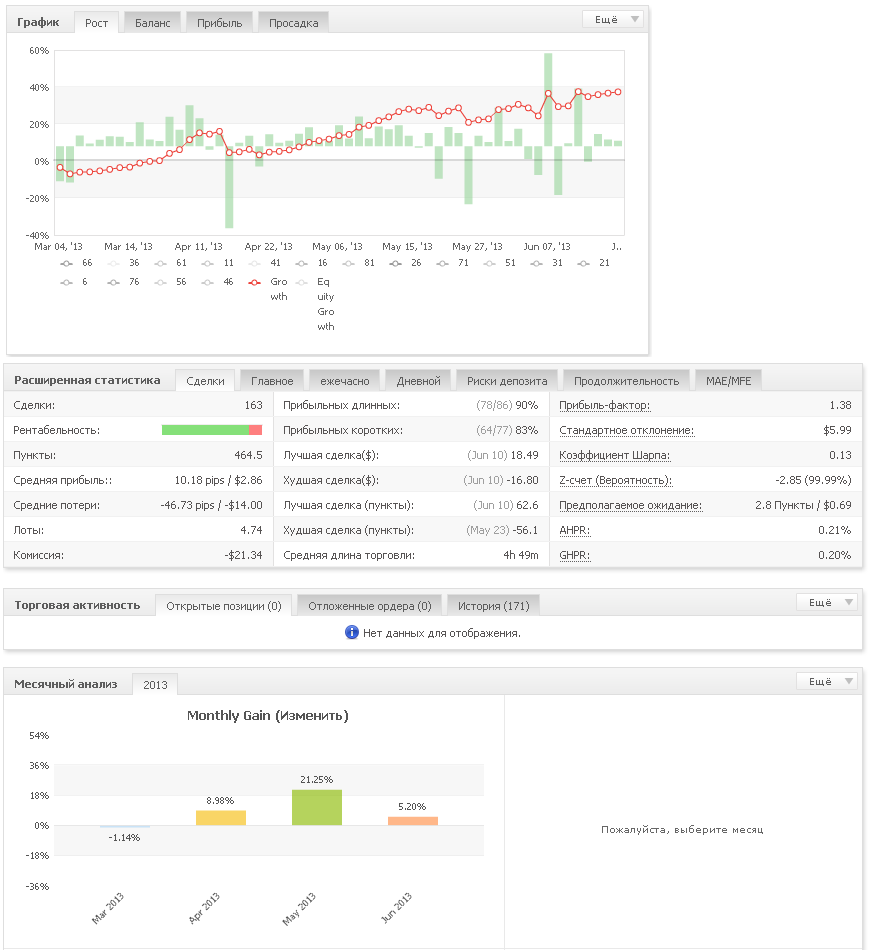Viewport: 869px width, 950px height.
Task: Click the 21.25% bar label
Action: click(316, 780)
